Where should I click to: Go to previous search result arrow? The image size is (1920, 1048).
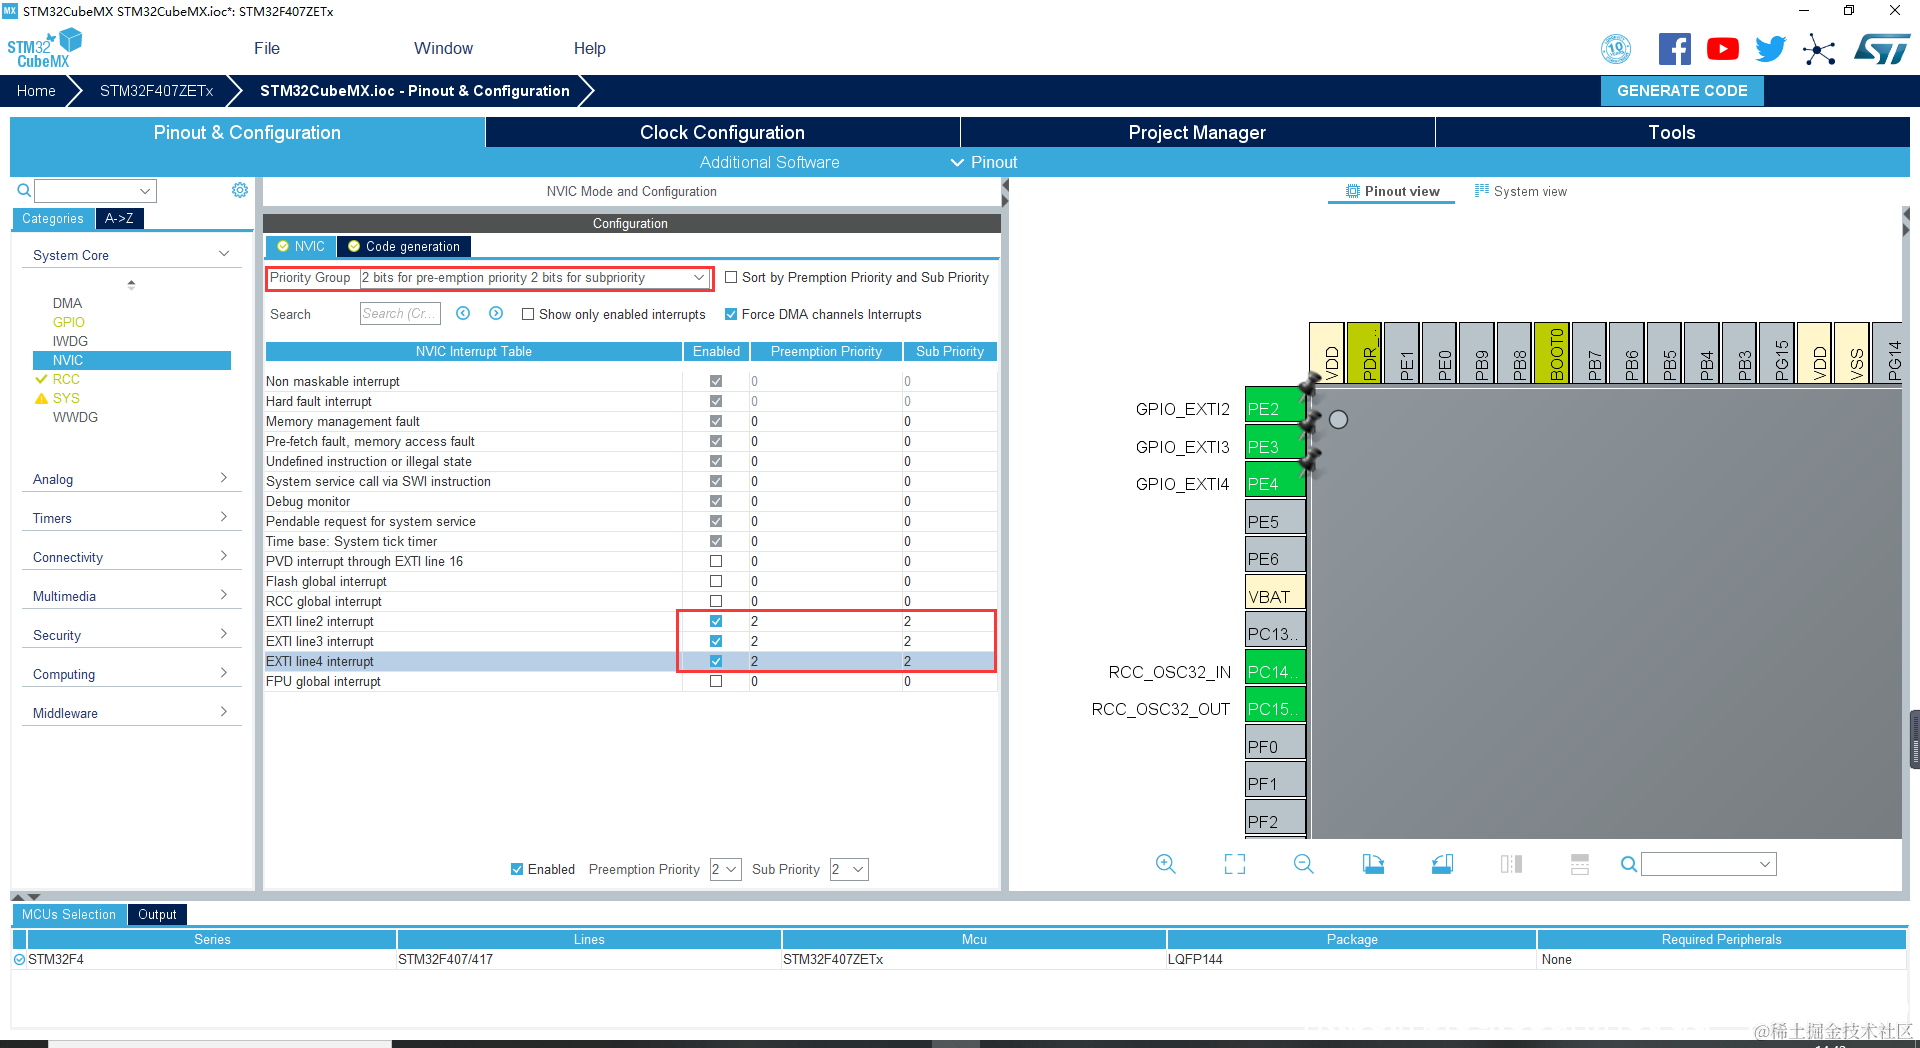click(463, 313)
